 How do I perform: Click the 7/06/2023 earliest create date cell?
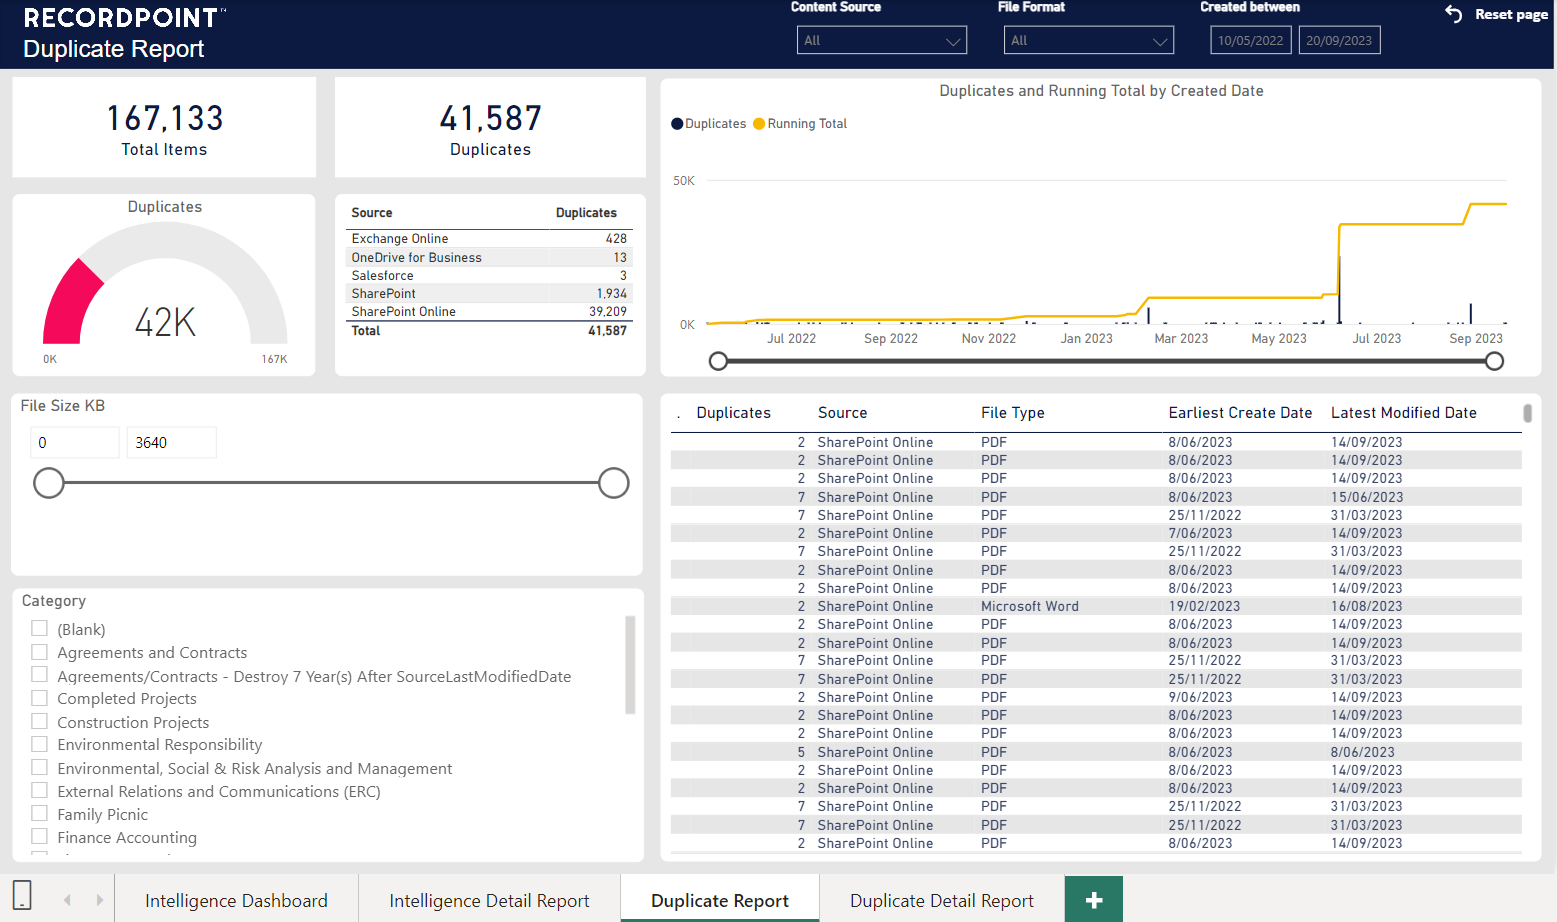click(1200, 533)
